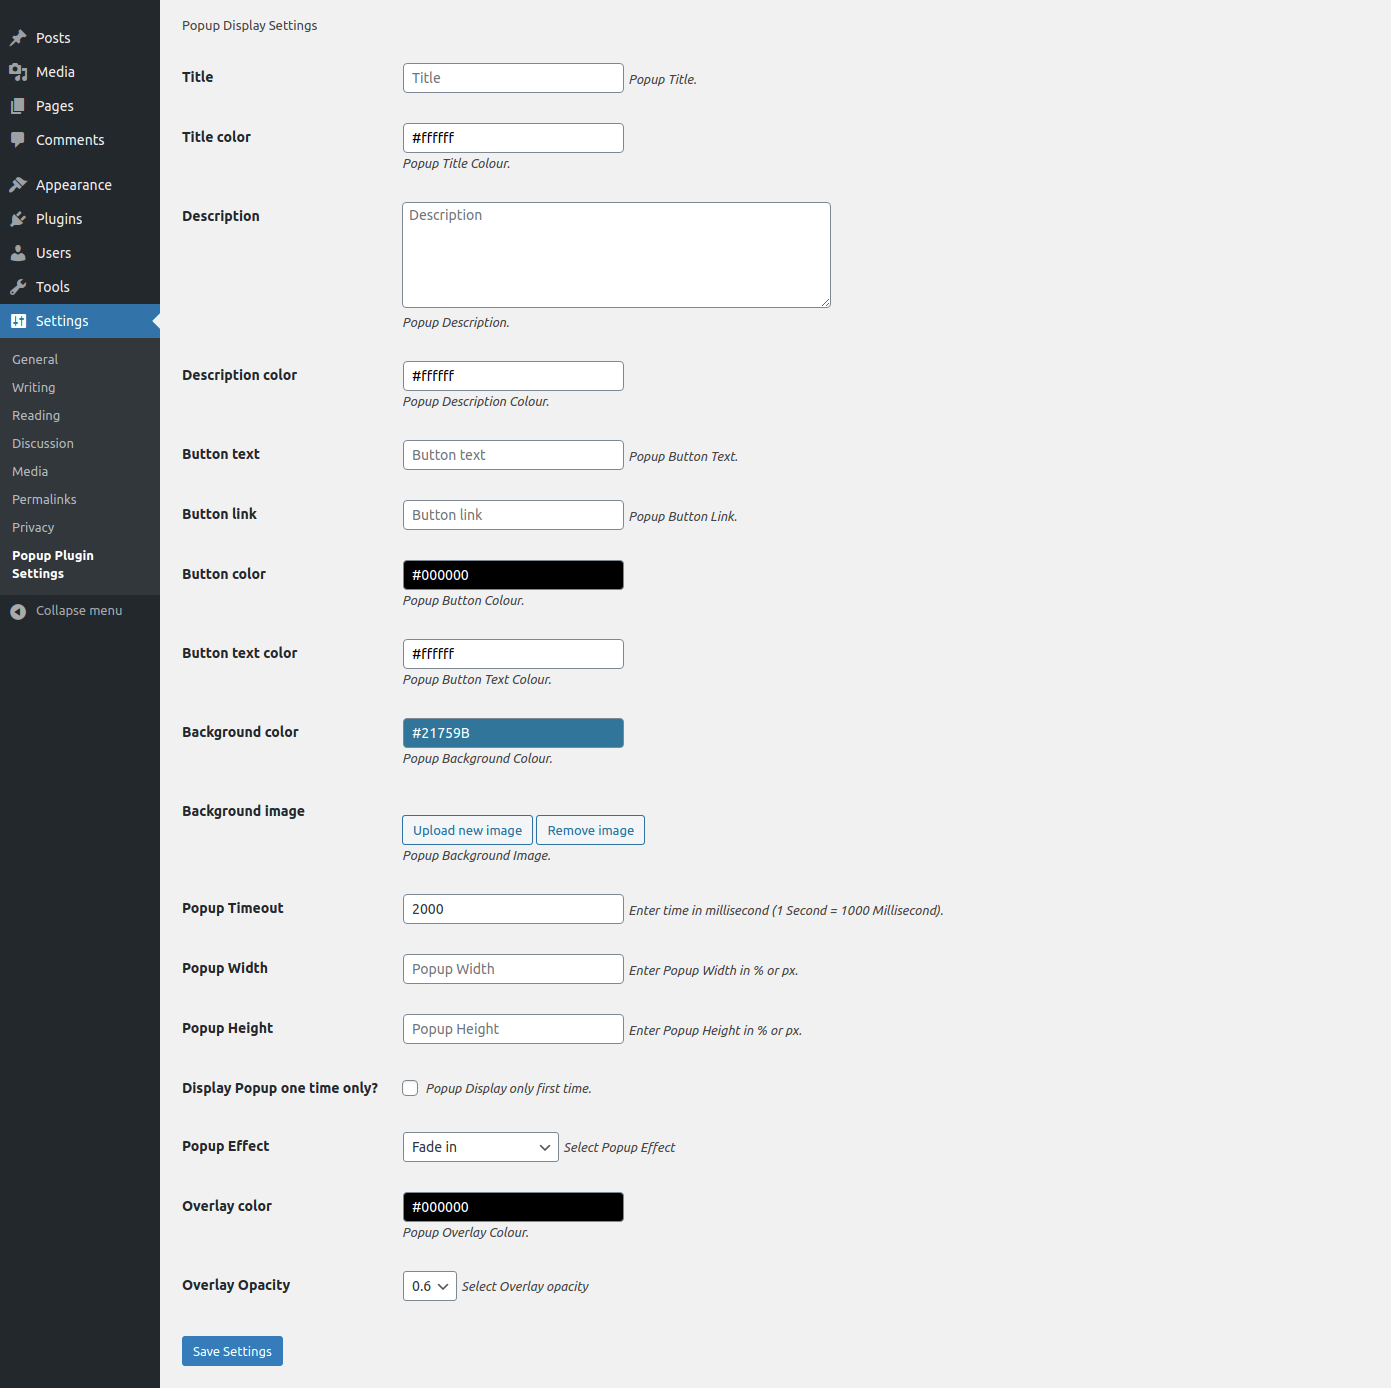Click the Users person icon
The width and height of the screenshot is (1391, 1388).
coord(18,253)
